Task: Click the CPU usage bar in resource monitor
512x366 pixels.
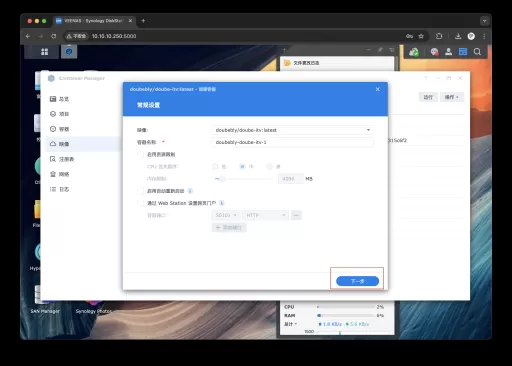Action: pyautogui.click(x=346, y=307)
